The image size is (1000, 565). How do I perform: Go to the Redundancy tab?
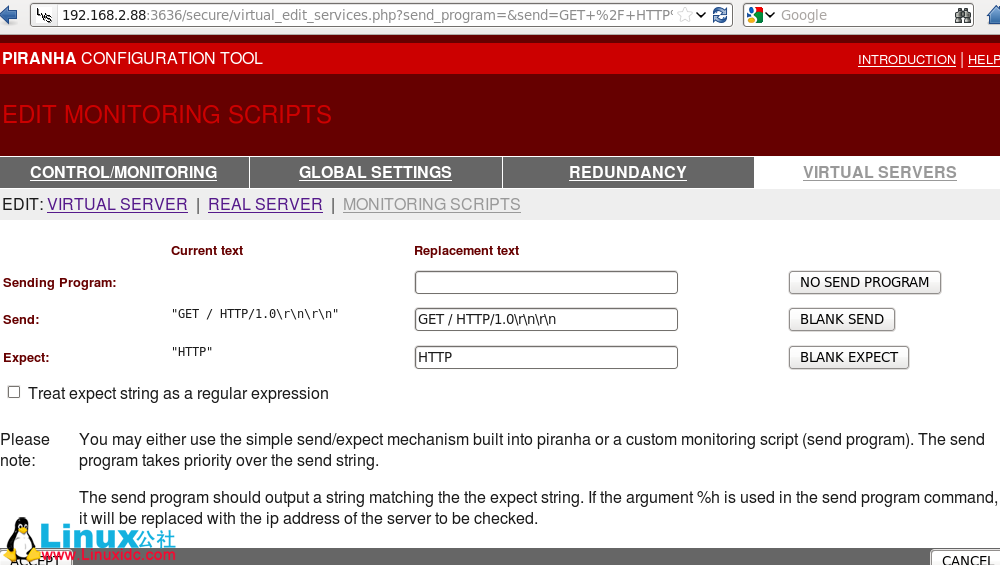[x=628, y=172]
